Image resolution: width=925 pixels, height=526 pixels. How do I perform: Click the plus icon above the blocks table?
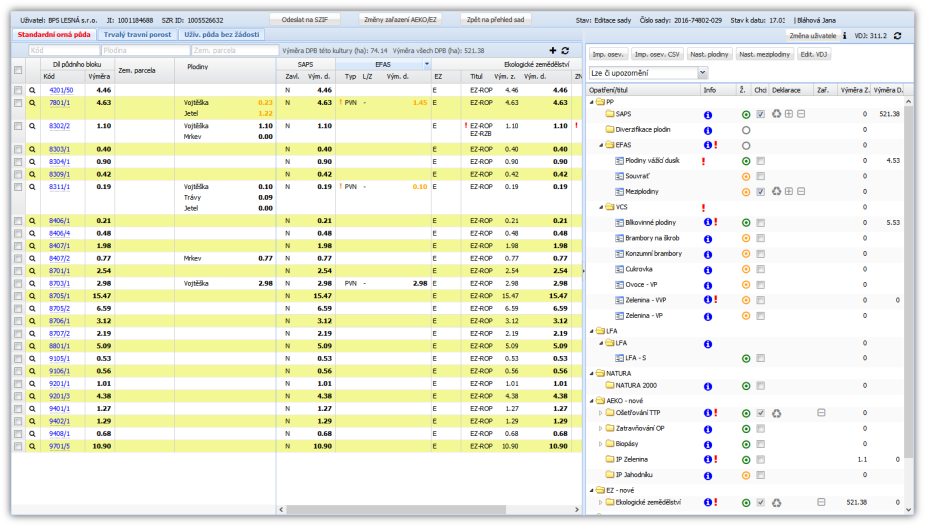click(553, 51)
